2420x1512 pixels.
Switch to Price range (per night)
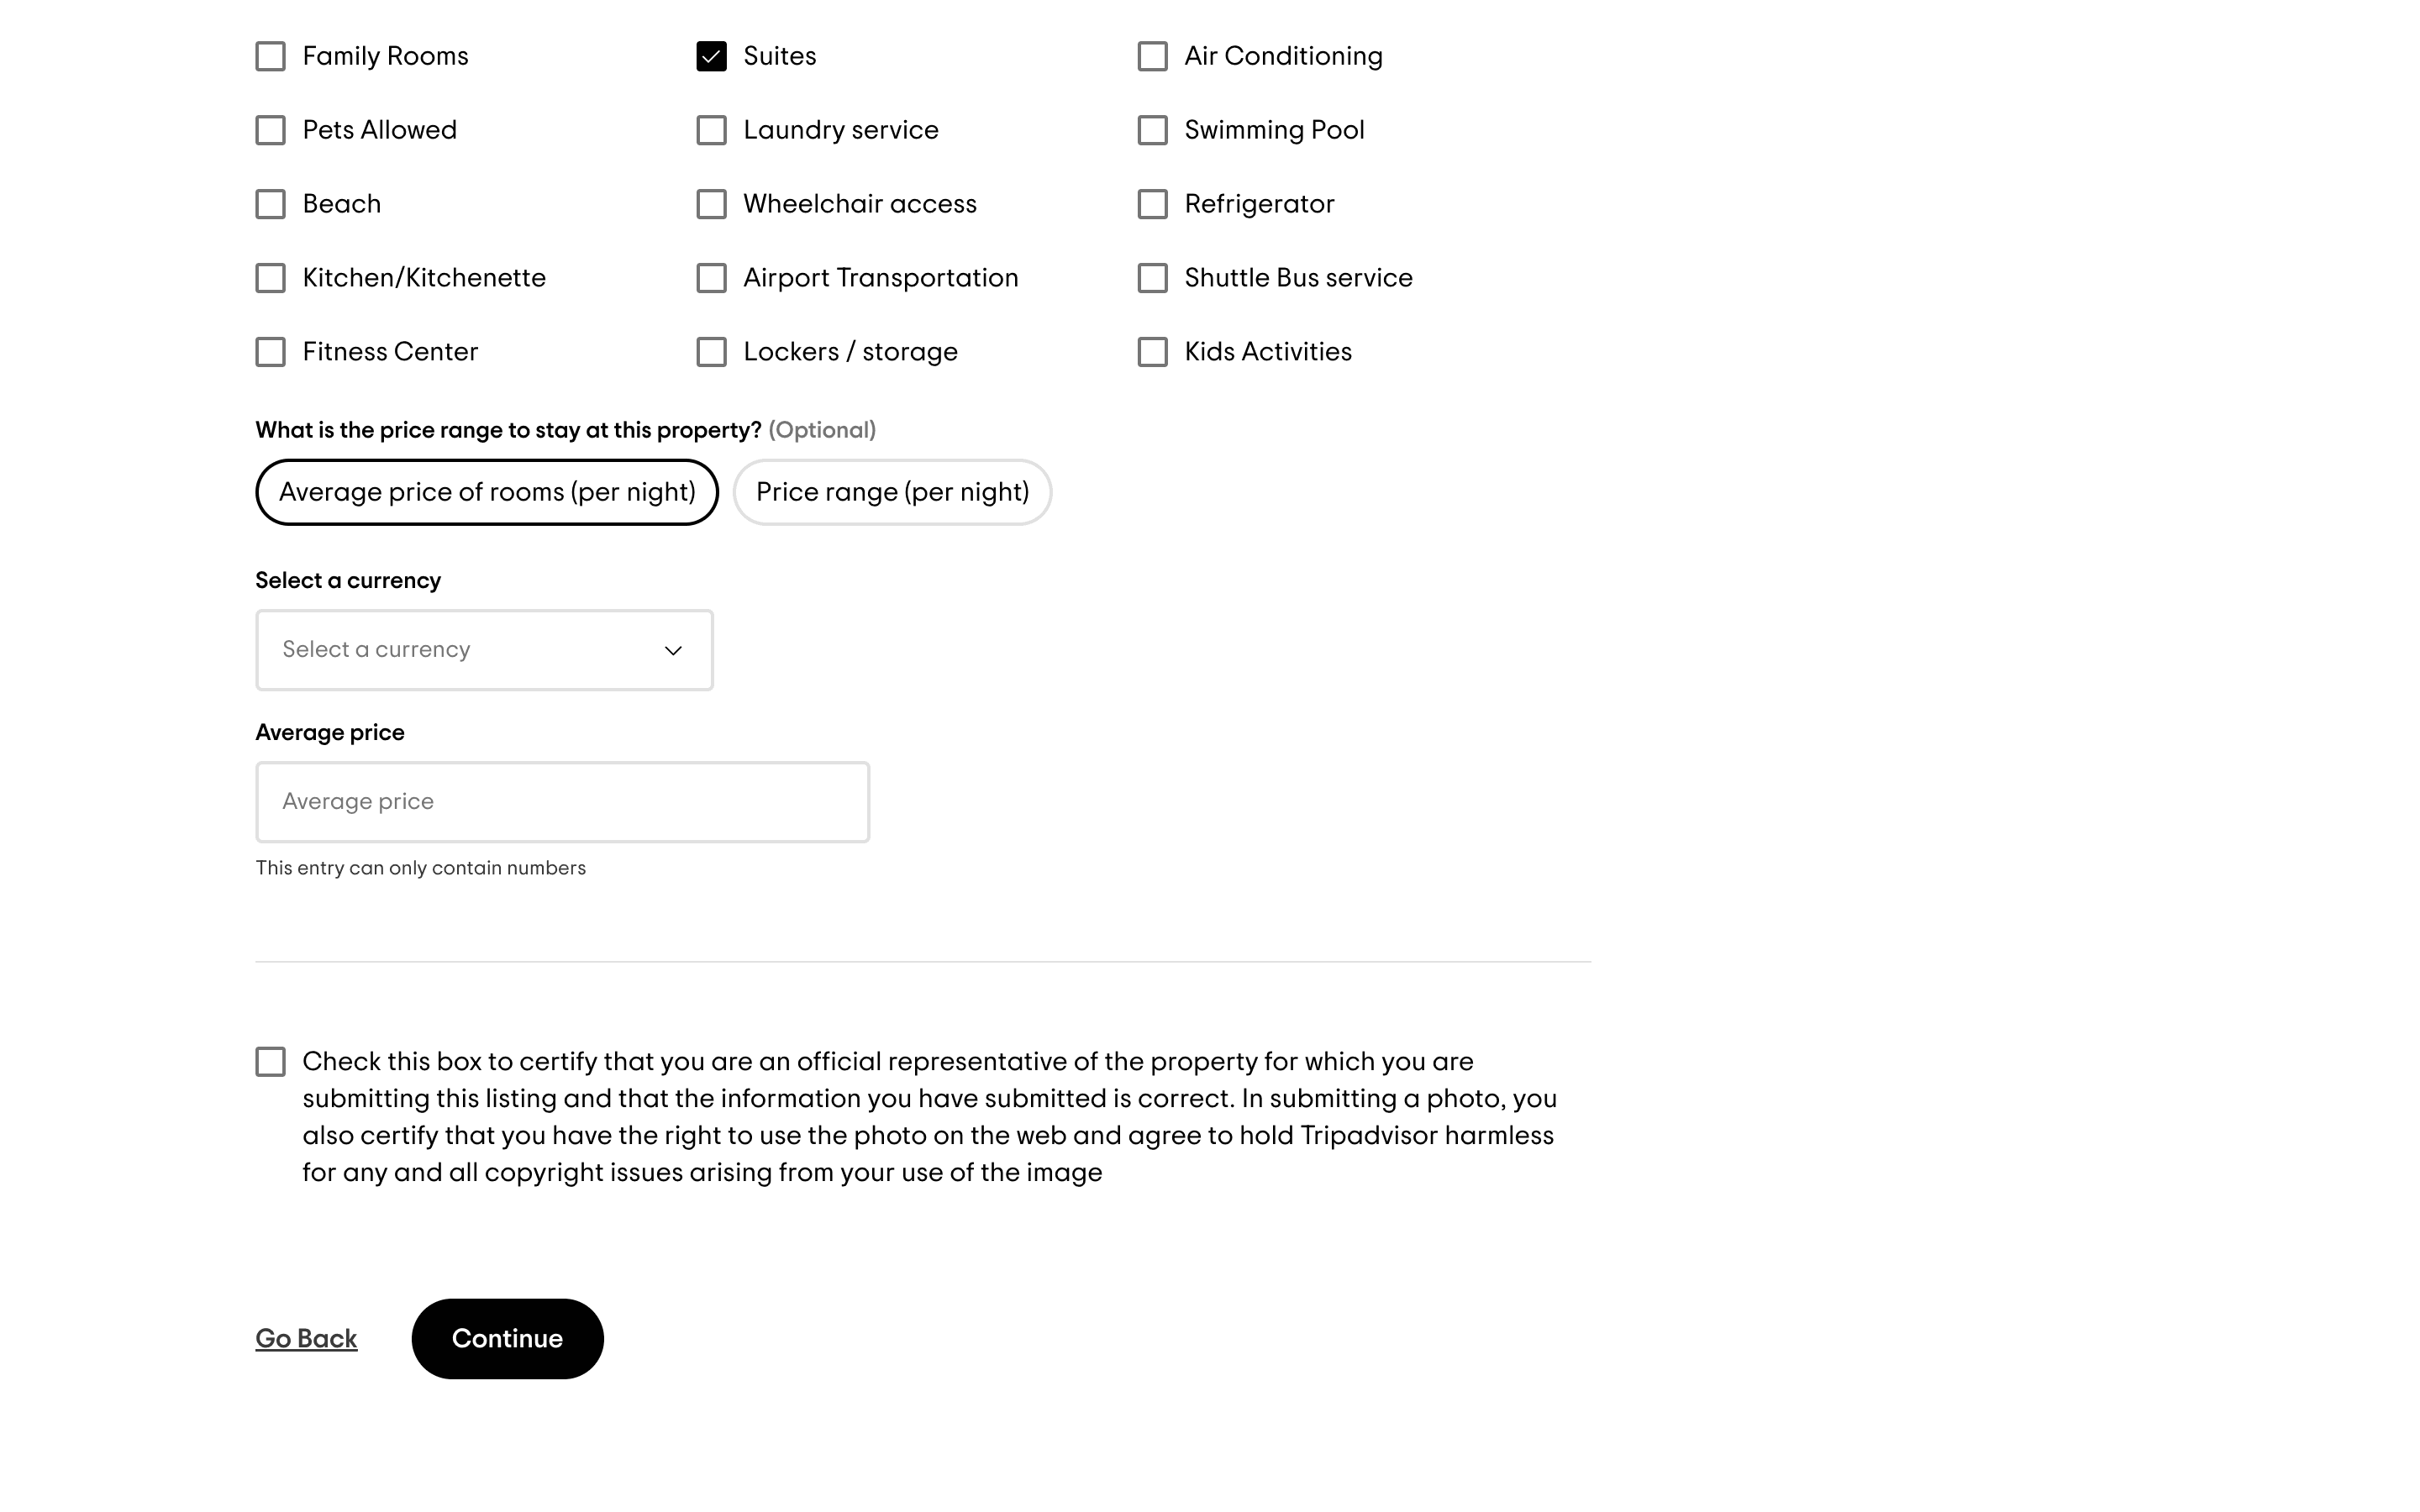[x=892, y=492]
